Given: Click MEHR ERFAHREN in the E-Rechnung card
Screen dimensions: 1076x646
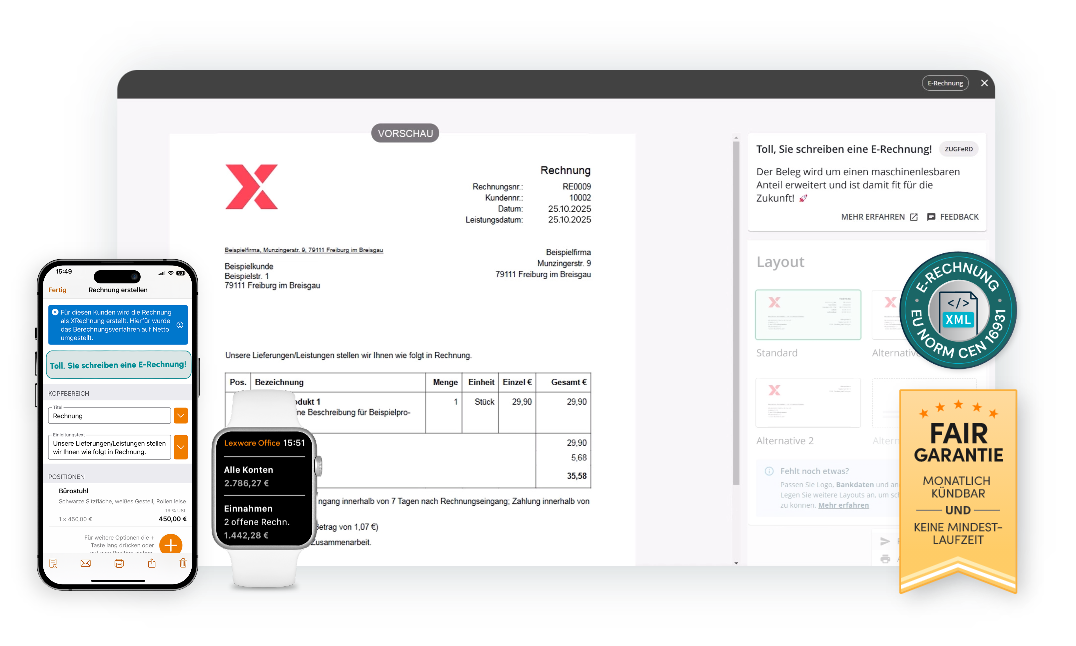Looking at the screenshot, I should pos(879,217).
